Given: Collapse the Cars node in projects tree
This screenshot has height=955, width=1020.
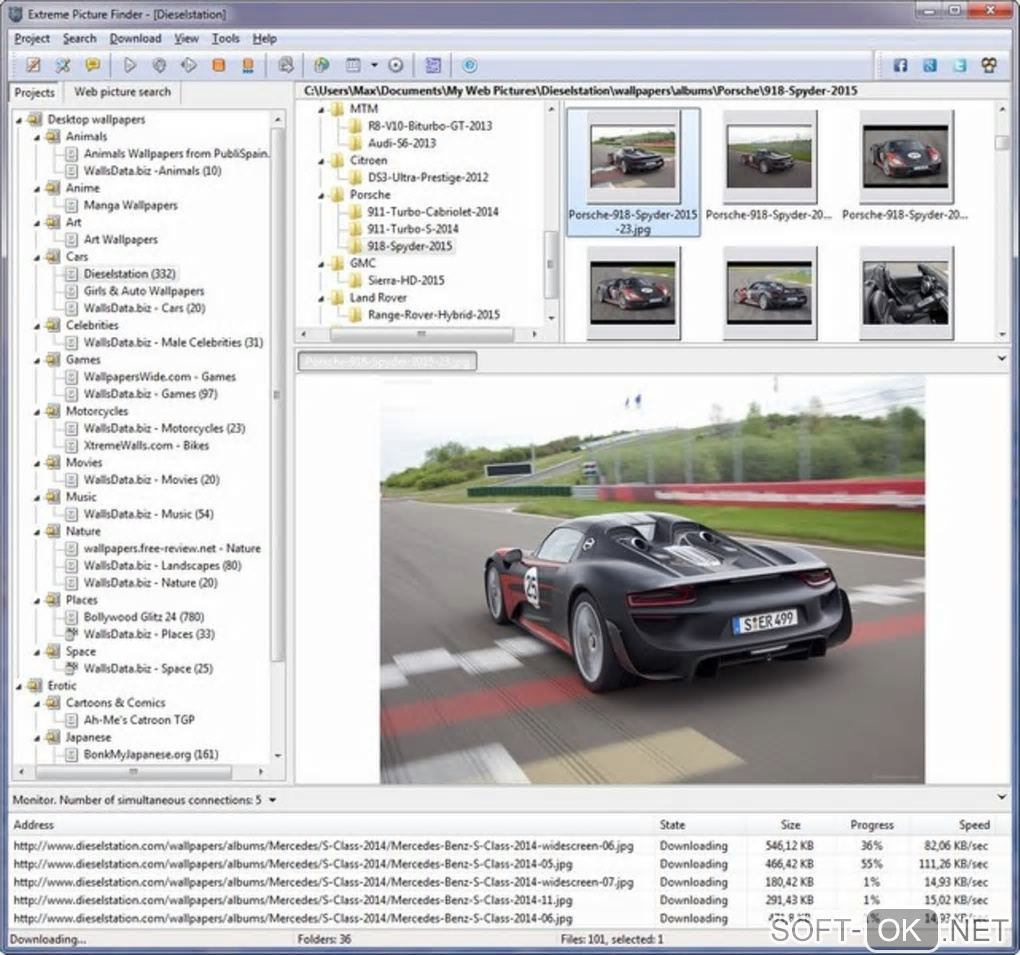Looking at the screenshot, I should pos(38,257).
